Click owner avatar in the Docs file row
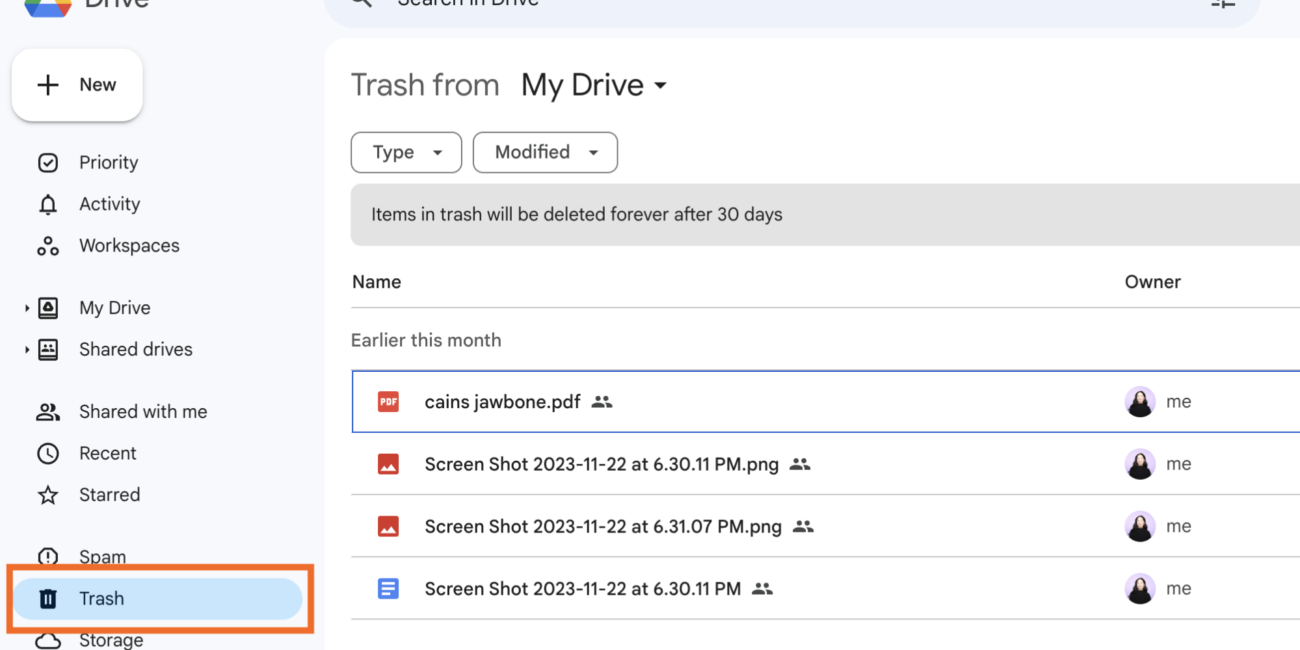1300x650 pixels. pos(1140,589)
